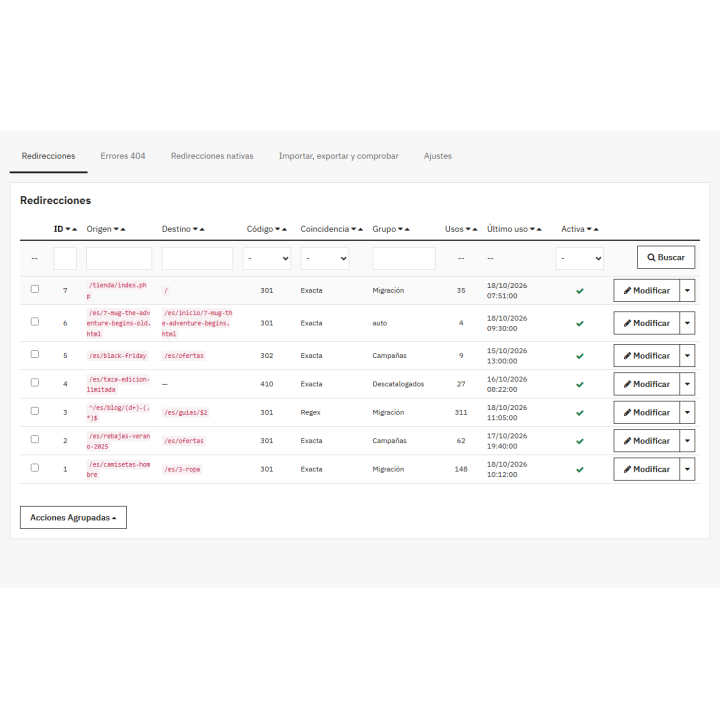
Task: Click the Buscar button
Action: point(666,258)
